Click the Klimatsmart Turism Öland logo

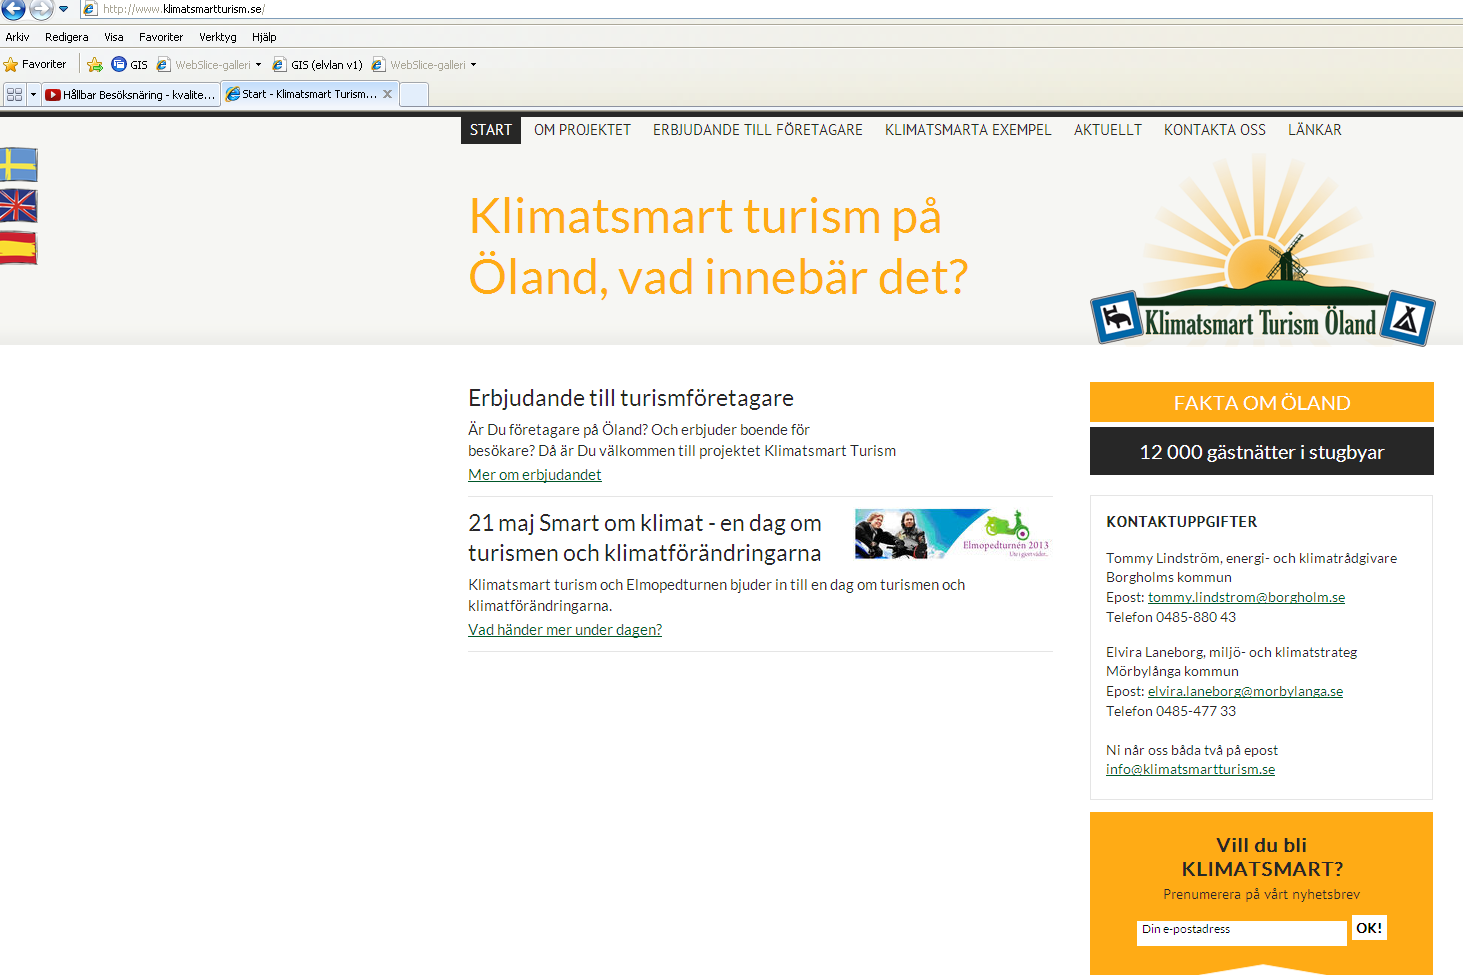click(x=1262, y=251)
